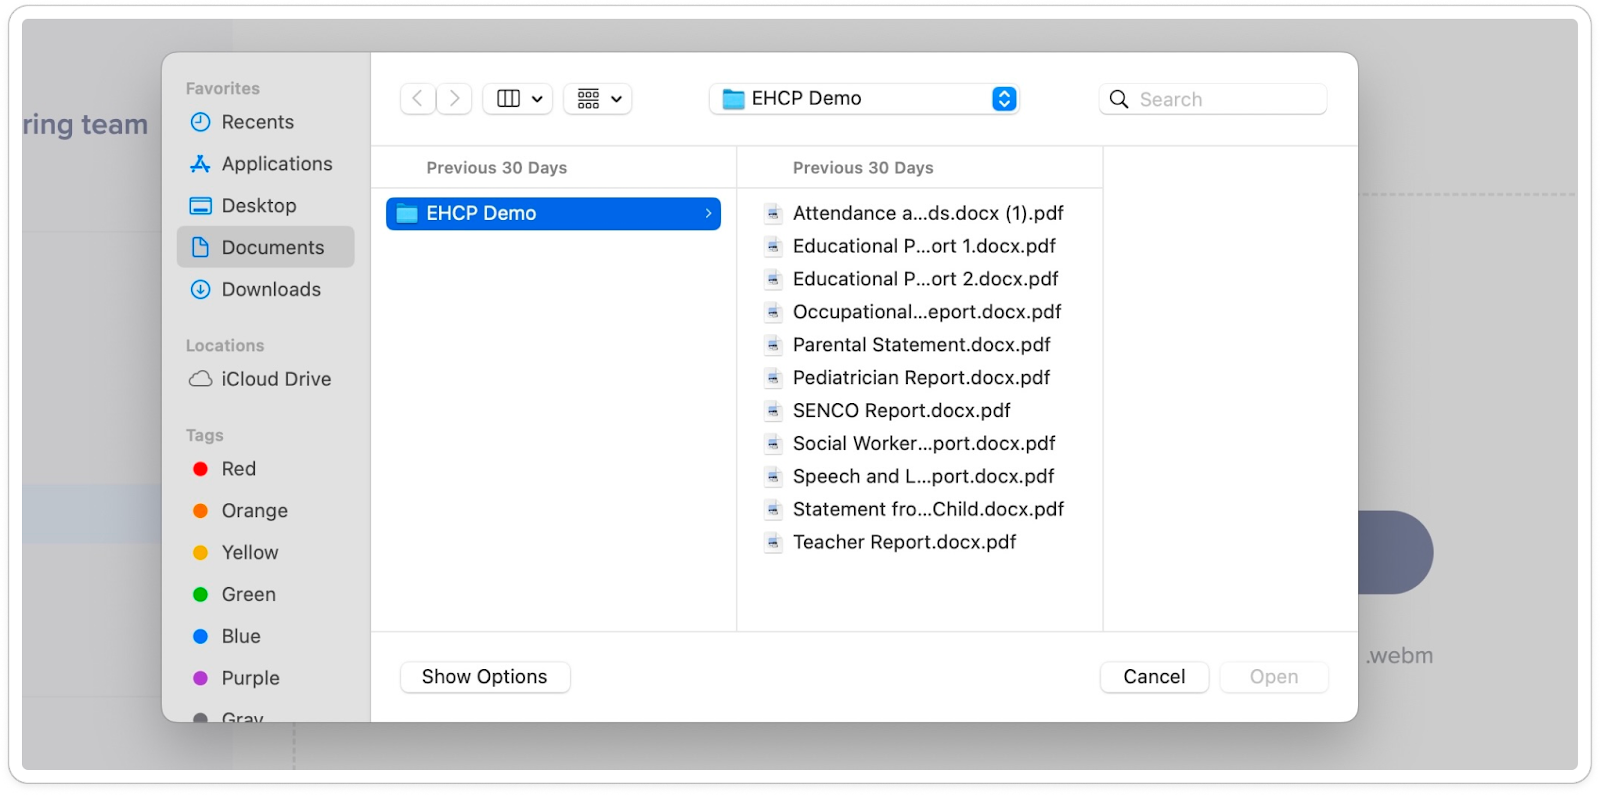Click the forward navigation arrow
This screenshot has height=795, width=1600.
coord(454,99)
